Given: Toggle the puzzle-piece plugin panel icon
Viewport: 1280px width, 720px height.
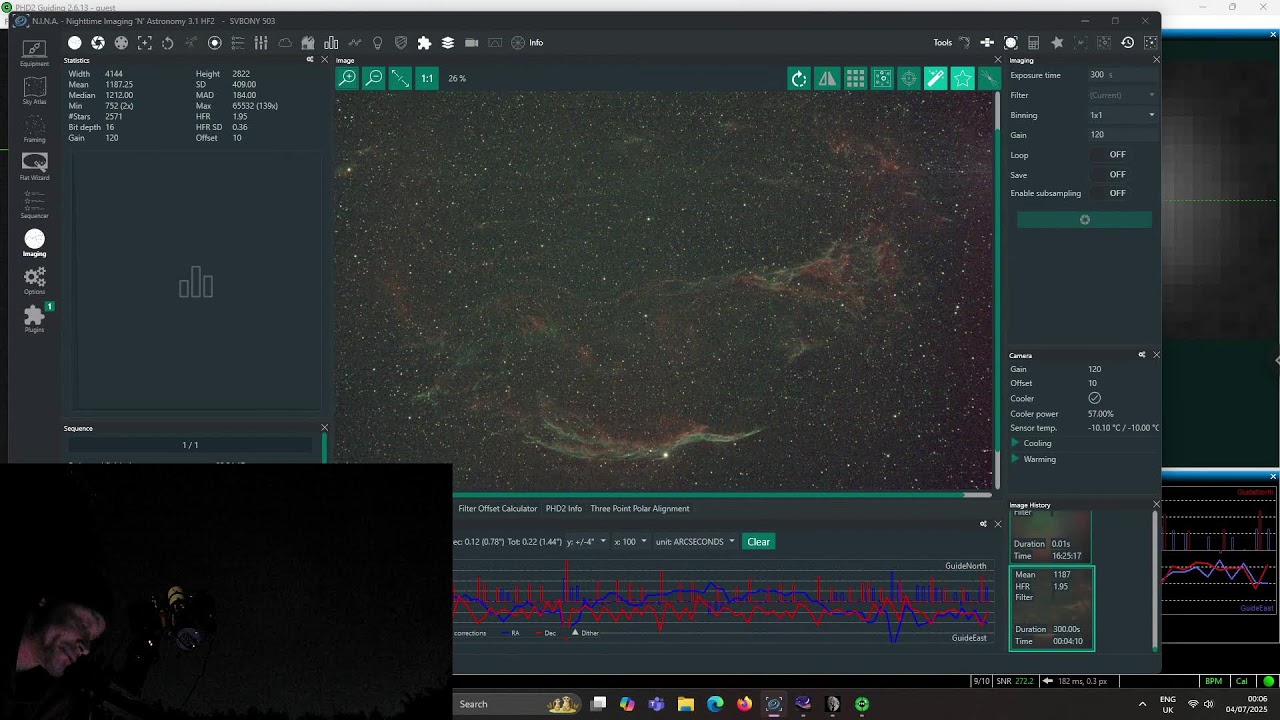Looking at the screenshot, I should pos(424,43).
